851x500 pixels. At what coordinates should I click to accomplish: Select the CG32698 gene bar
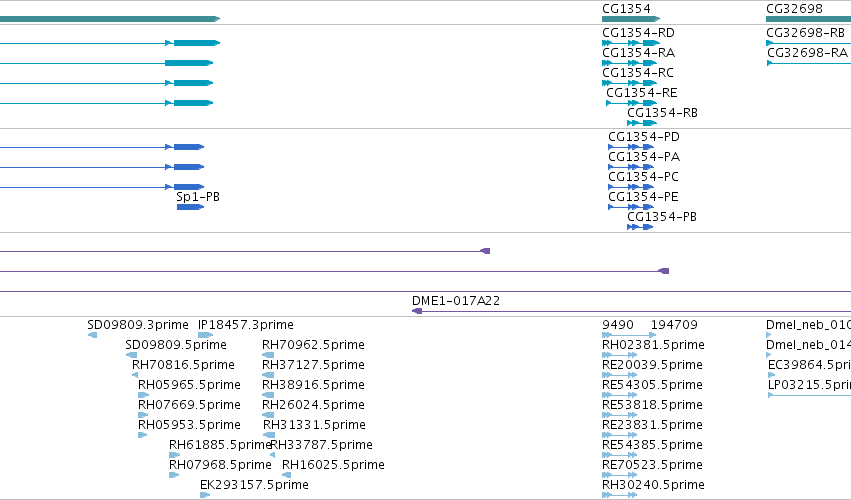click(x=808, y=19)
